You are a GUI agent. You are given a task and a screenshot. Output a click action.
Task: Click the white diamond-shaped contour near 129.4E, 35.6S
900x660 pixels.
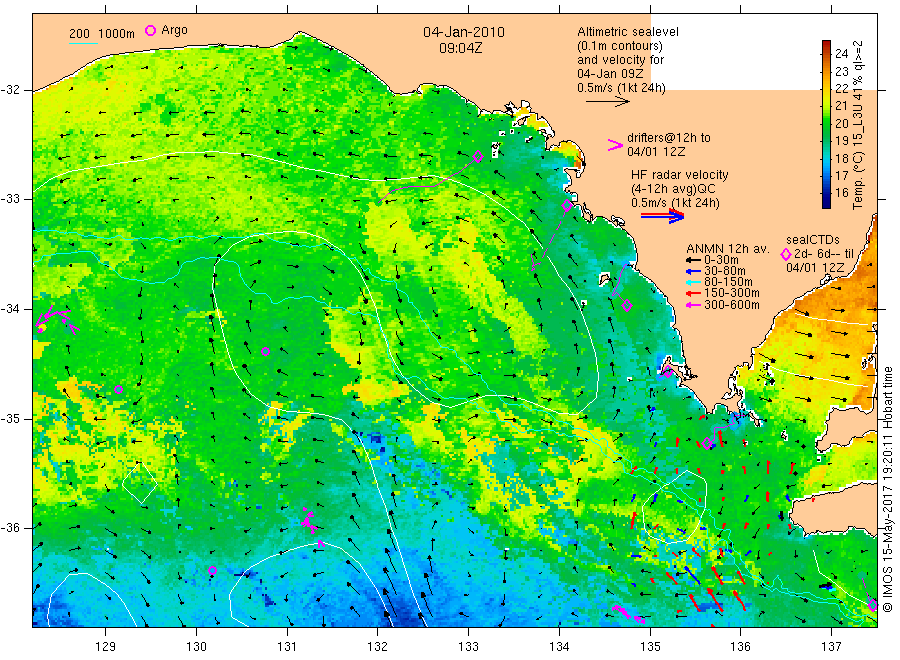tap(139, 484)
